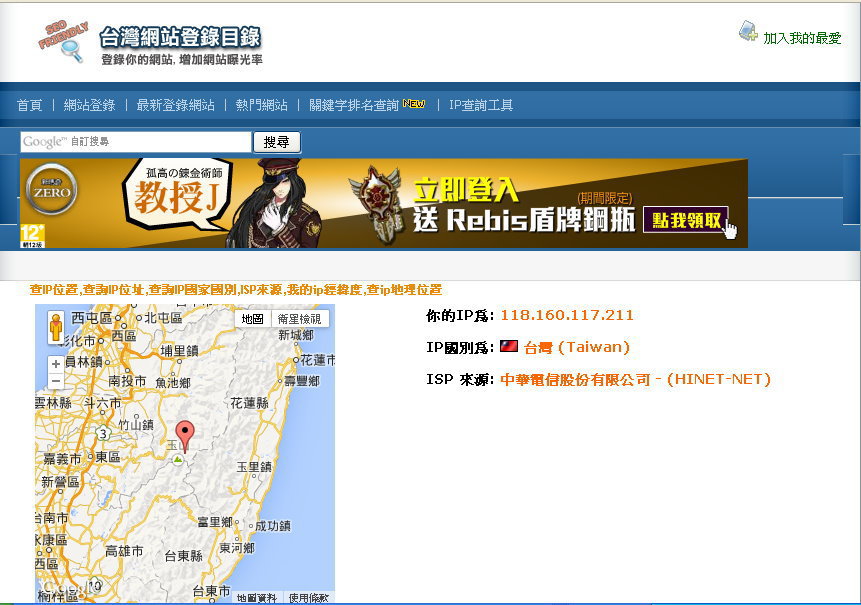Click 南投市 label on the map
This screenshot has width=861, height=605.
pyautogui.click(x=127, y=380)
